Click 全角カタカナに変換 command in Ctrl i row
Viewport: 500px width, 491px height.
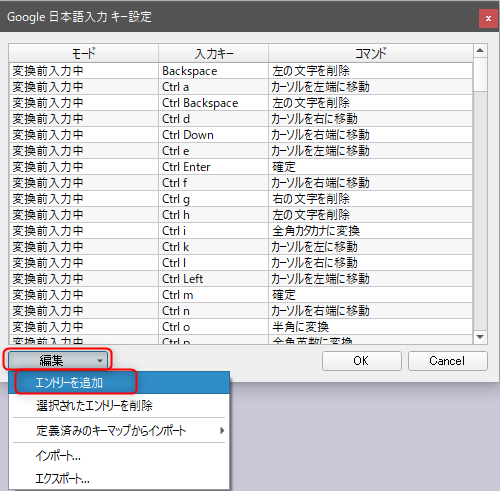click(371, 231)
